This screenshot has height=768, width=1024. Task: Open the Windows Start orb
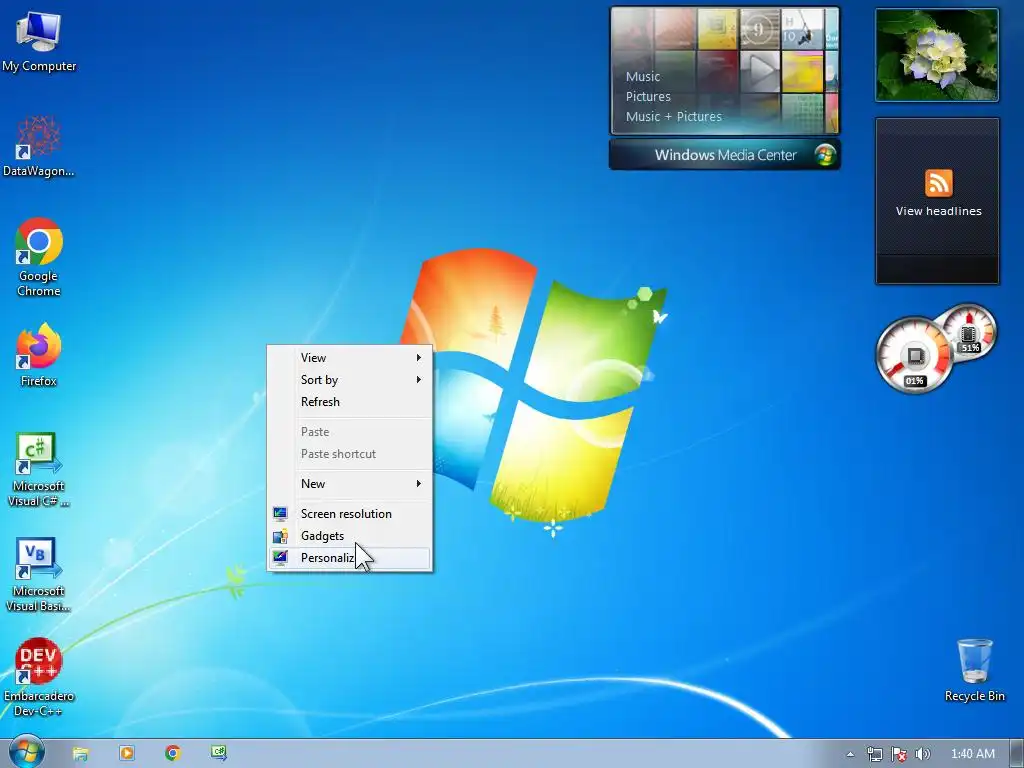coord(26,752)
